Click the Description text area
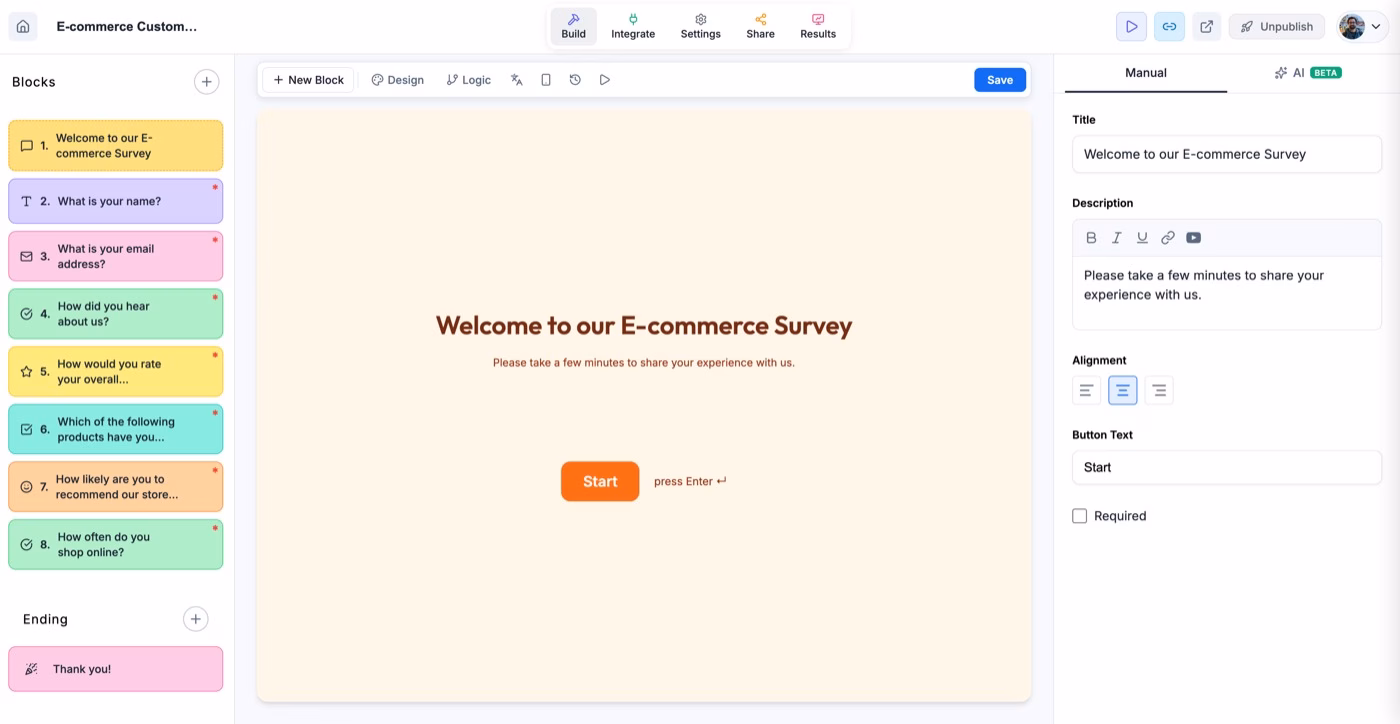The width and height of the screenshot is (1400, 724). pyautogui.click(x=1227, y=292)
